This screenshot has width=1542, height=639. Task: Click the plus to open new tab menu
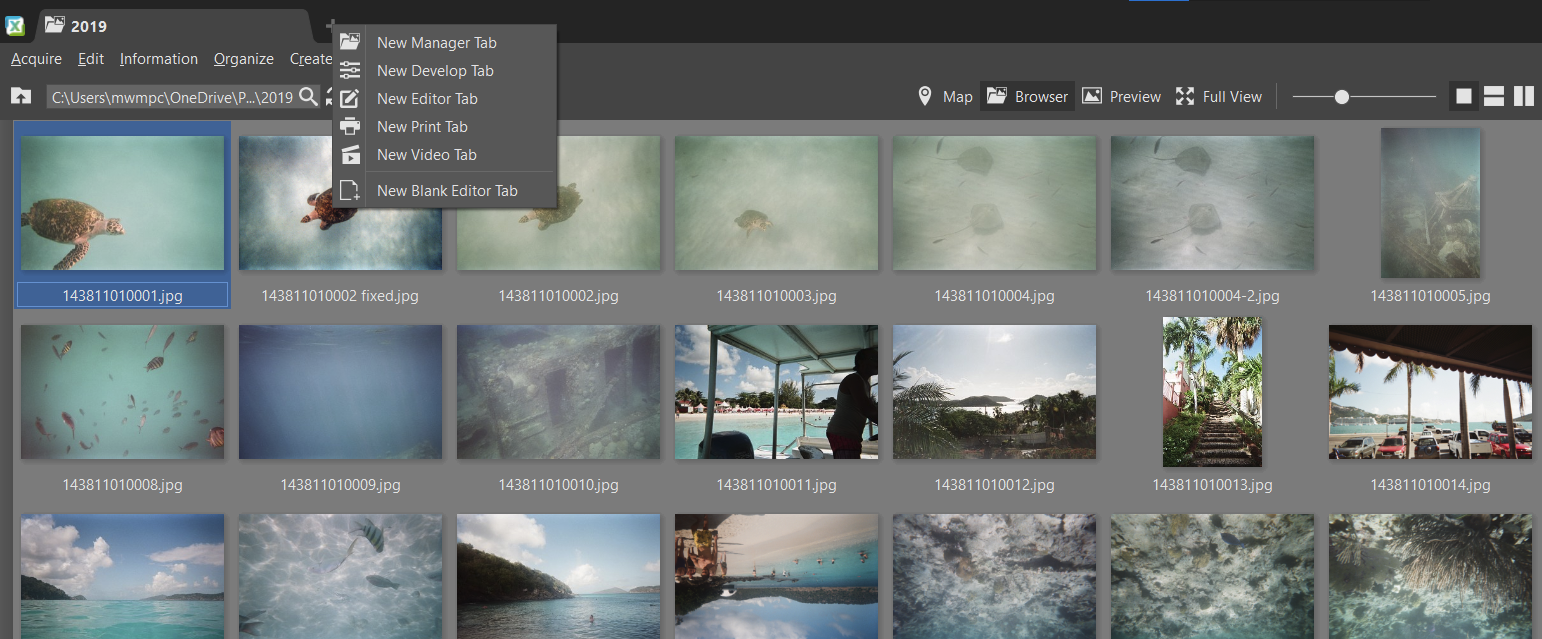(331, 25)
